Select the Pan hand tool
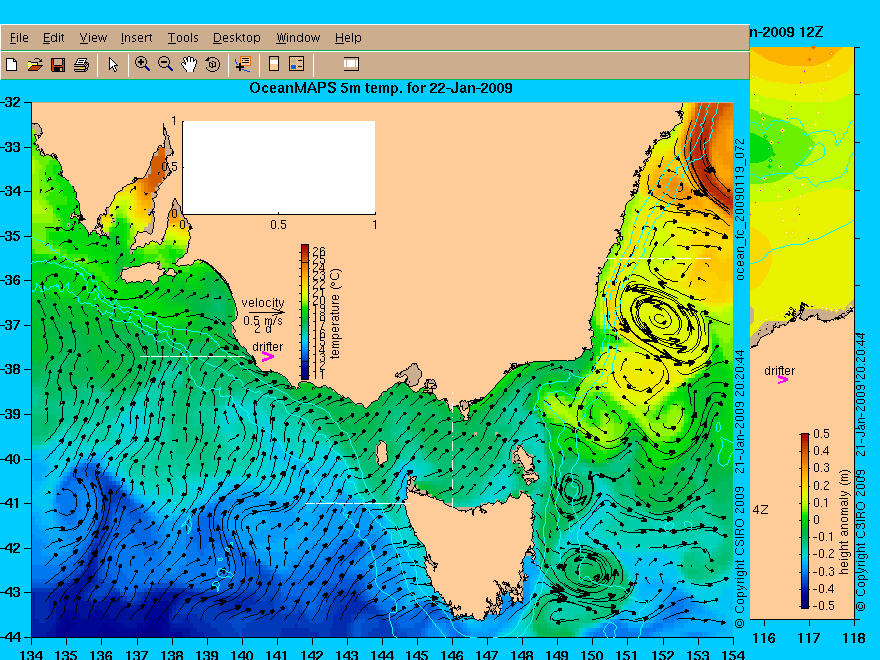Viewport: 880px width, 660px height. [x=189, y=65]
